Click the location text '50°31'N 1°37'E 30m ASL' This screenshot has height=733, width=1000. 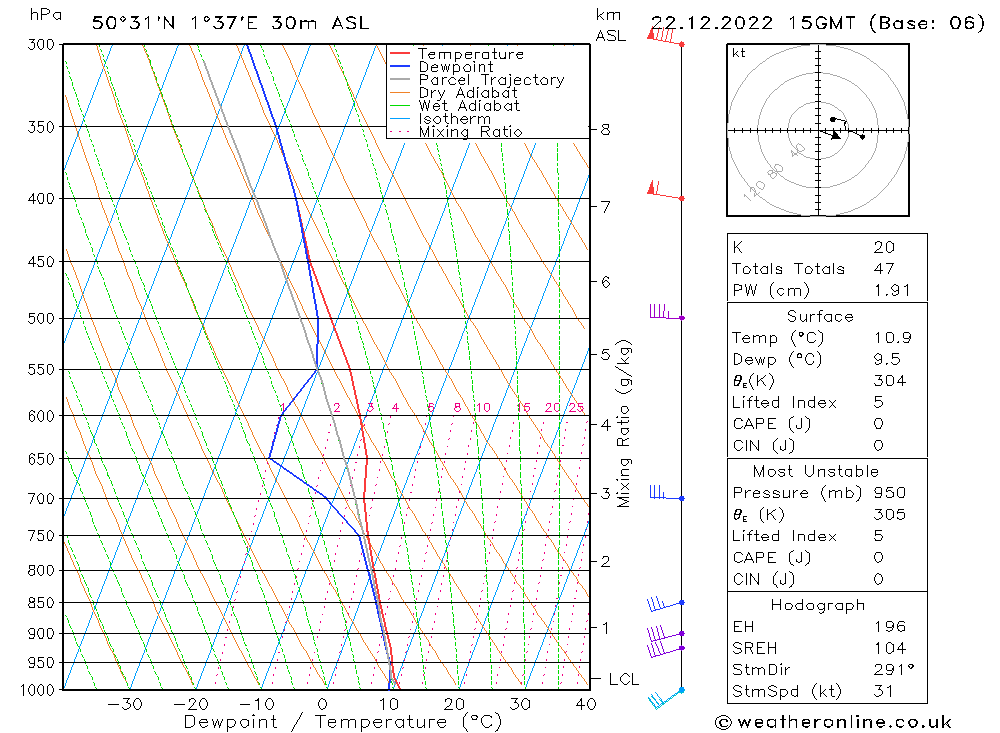pyautogui.click(x=230, y=24)
